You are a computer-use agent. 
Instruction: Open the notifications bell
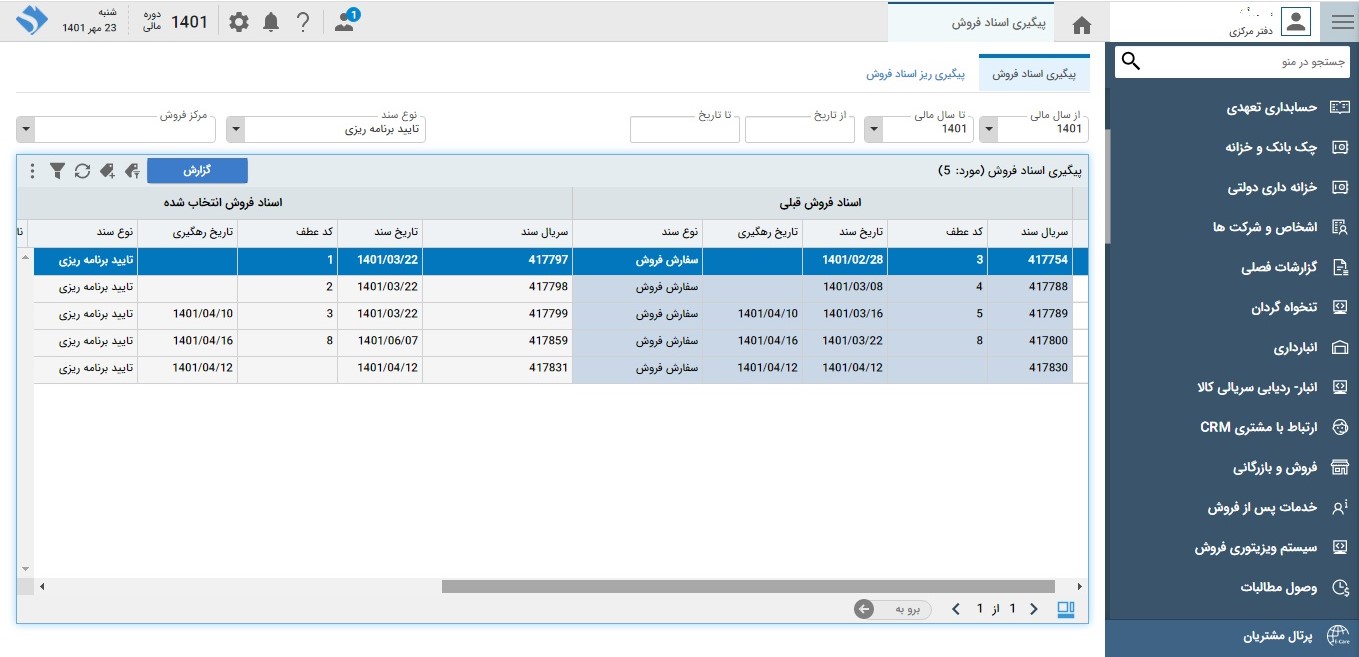point(271,22)
